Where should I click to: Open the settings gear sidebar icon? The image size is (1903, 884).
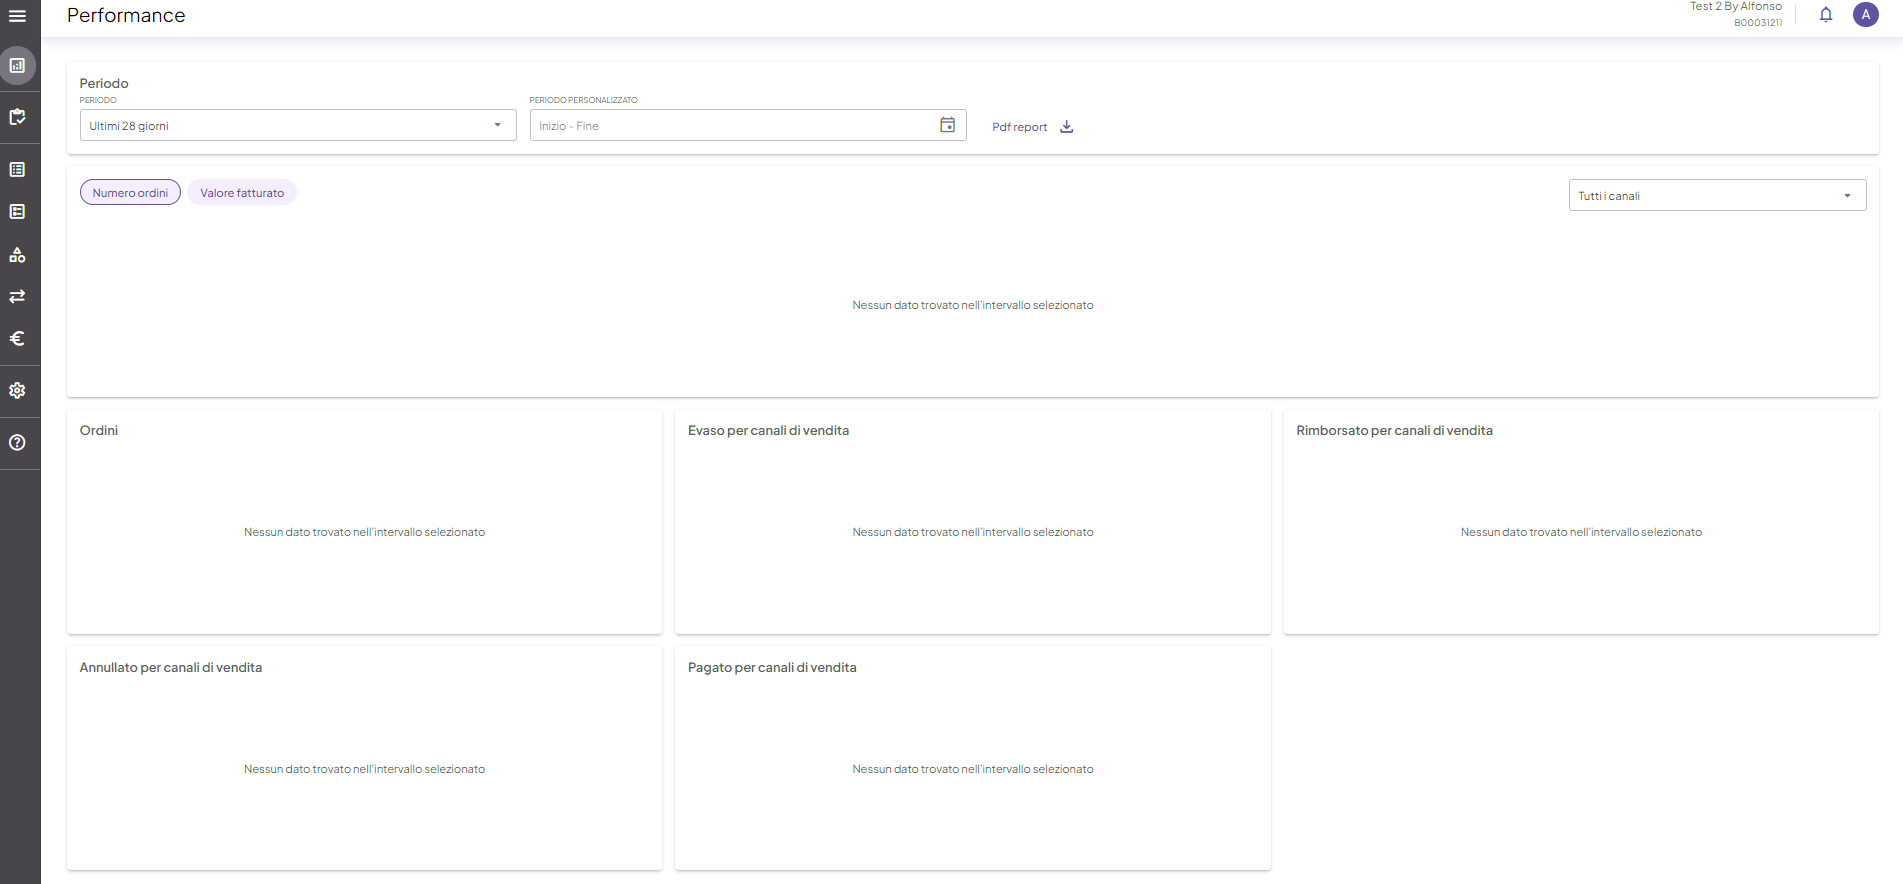point(17,391)
